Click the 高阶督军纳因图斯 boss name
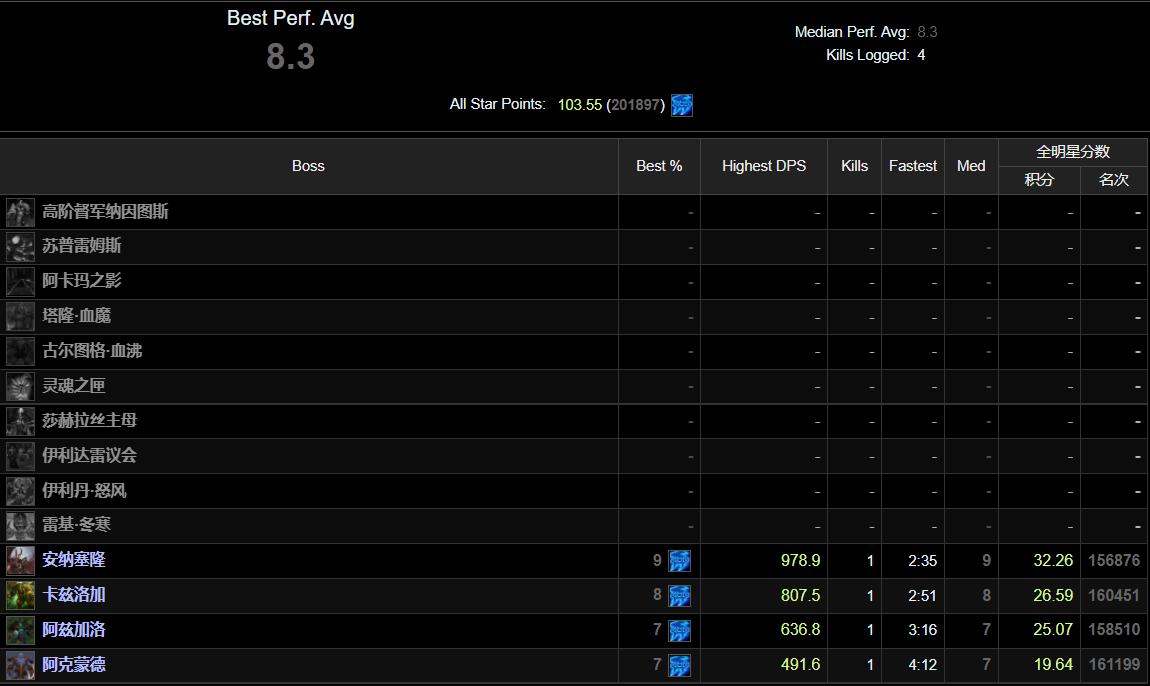 [x=105, y=212]
